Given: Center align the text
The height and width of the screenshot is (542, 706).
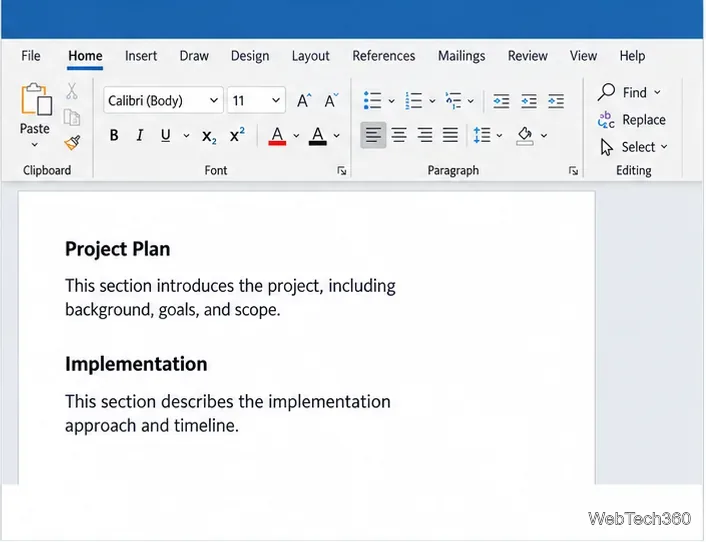Looking at the screenshot, I should pyautogui.click(x=399, y=135).
